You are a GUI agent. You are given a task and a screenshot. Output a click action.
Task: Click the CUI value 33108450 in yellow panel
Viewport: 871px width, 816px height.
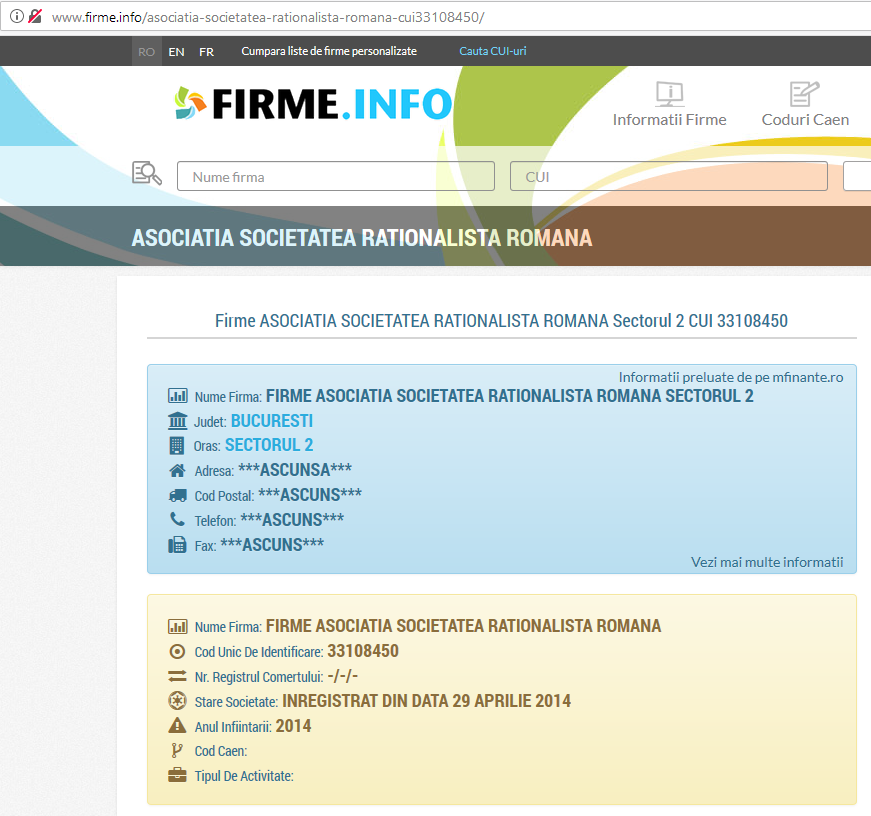(x=363, y=651)
